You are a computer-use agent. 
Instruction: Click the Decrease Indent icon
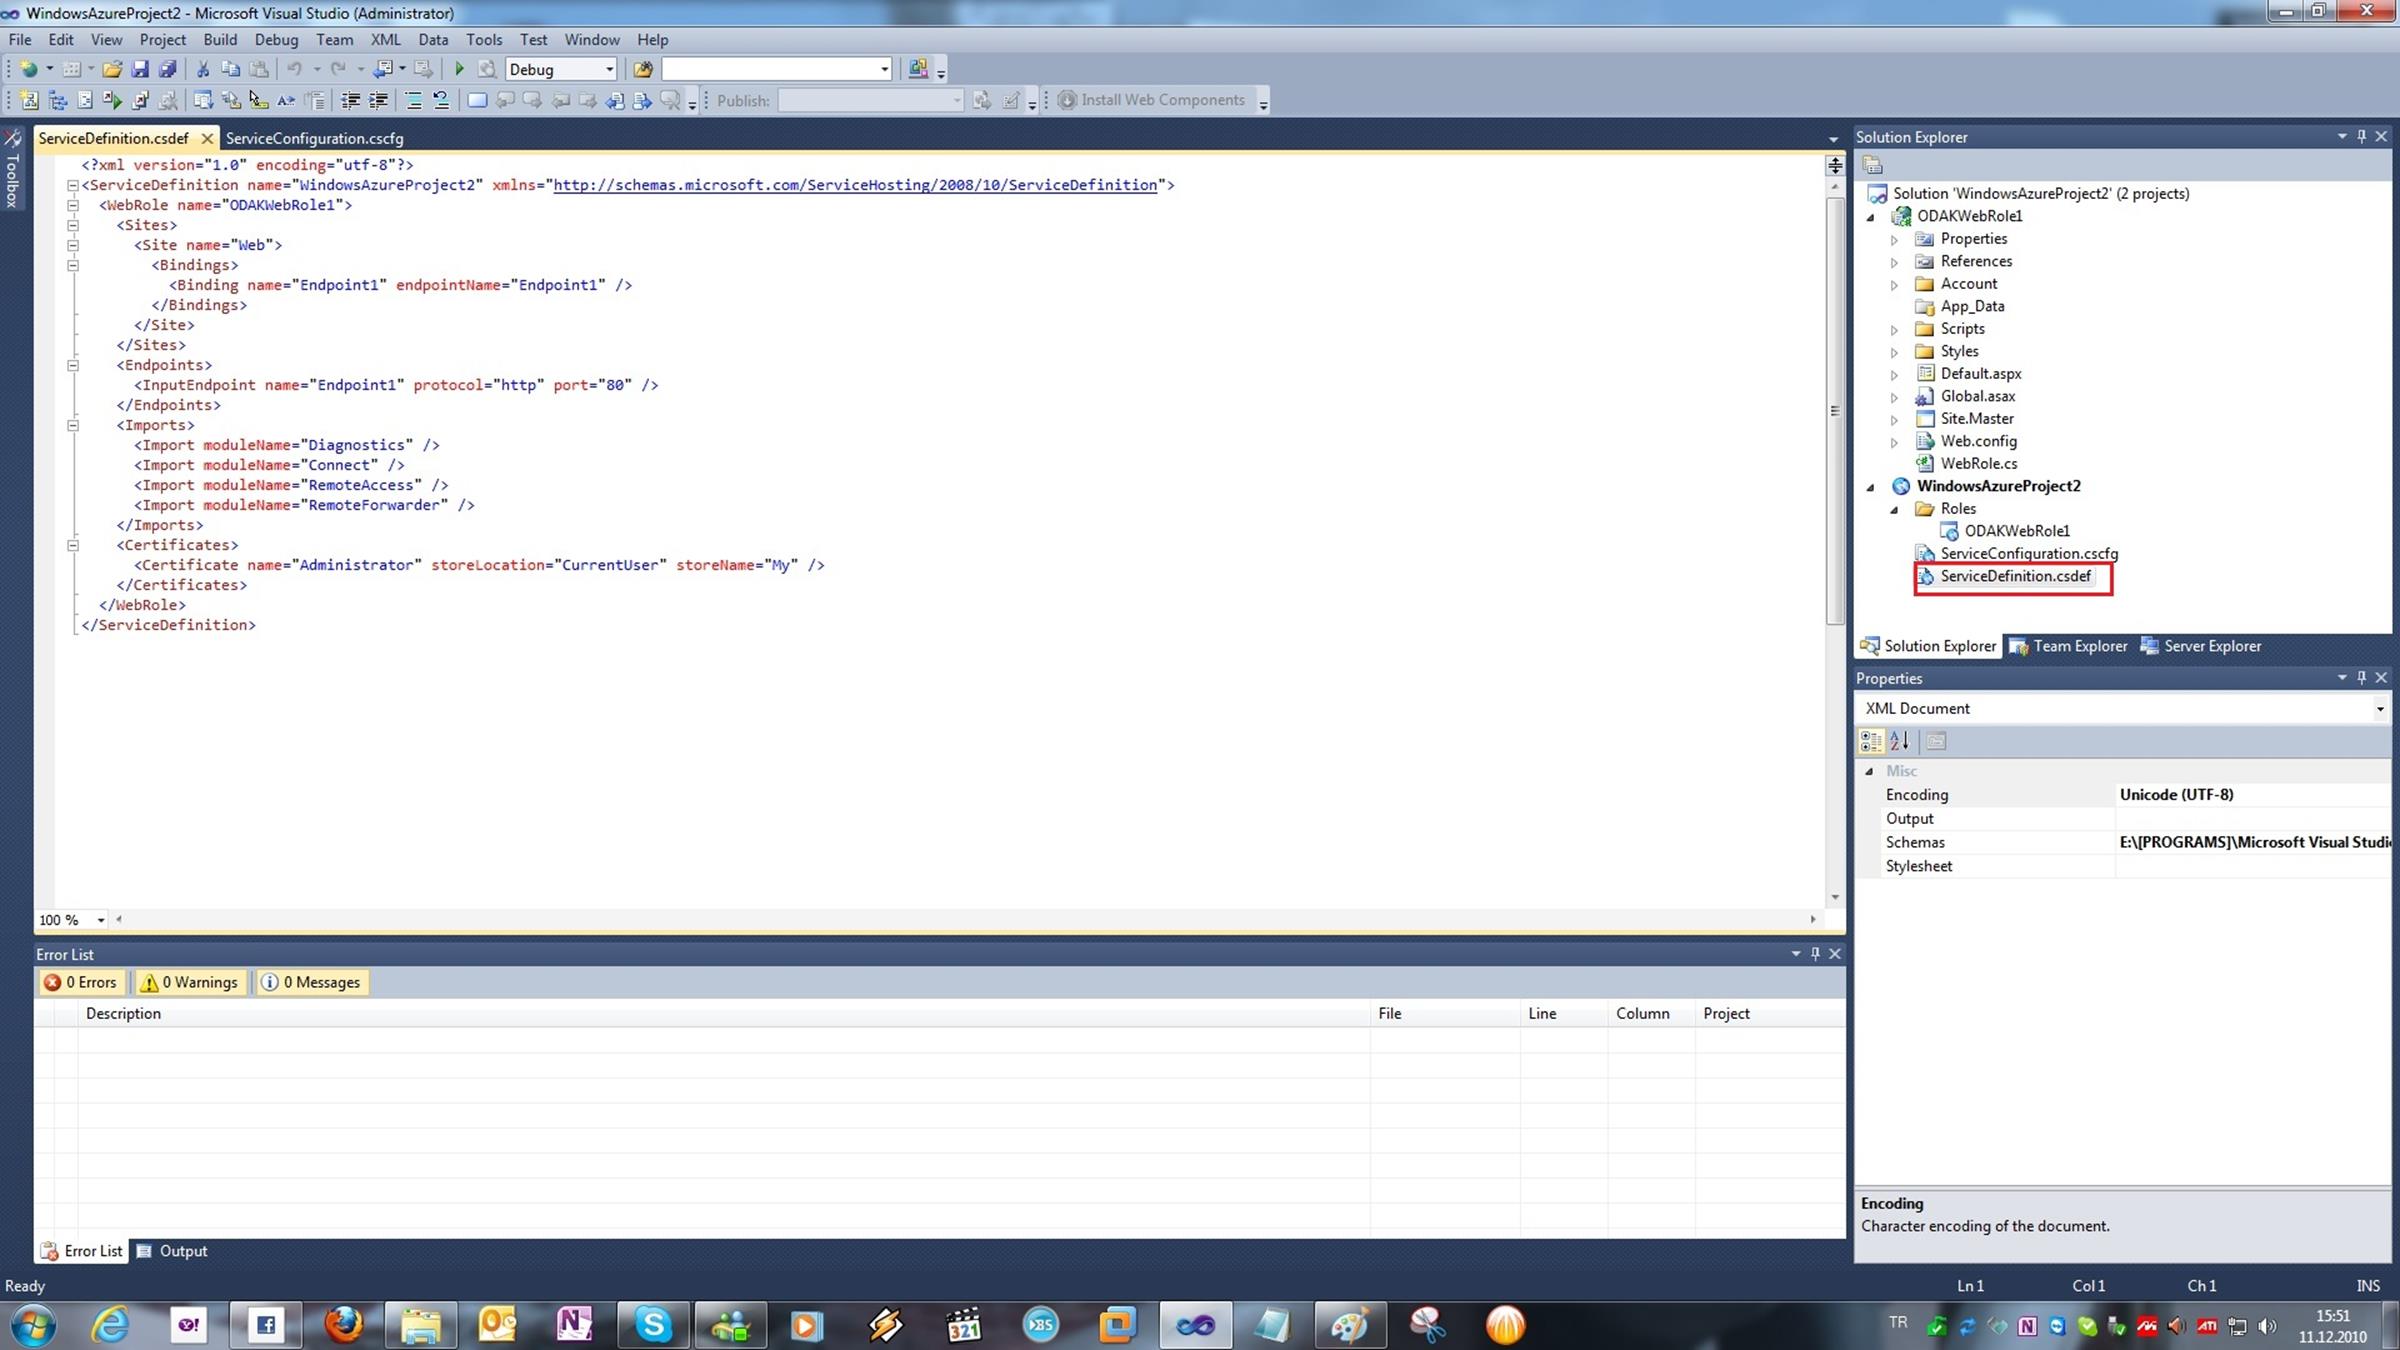click(x=350, y=100)
